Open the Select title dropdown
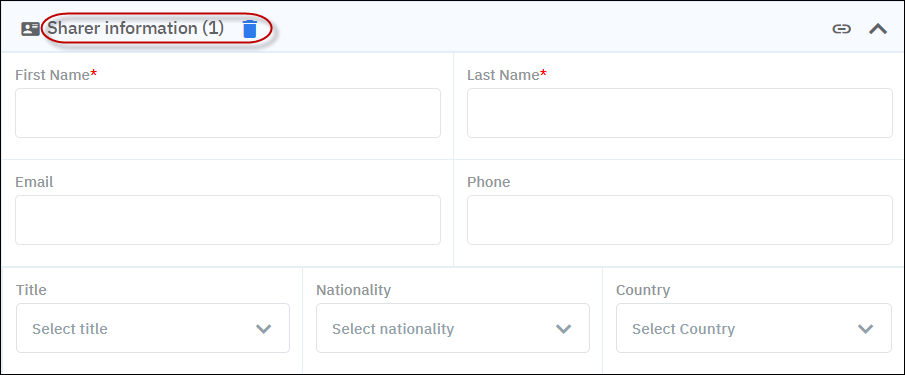Screen dimensions: 905x375 153,328
